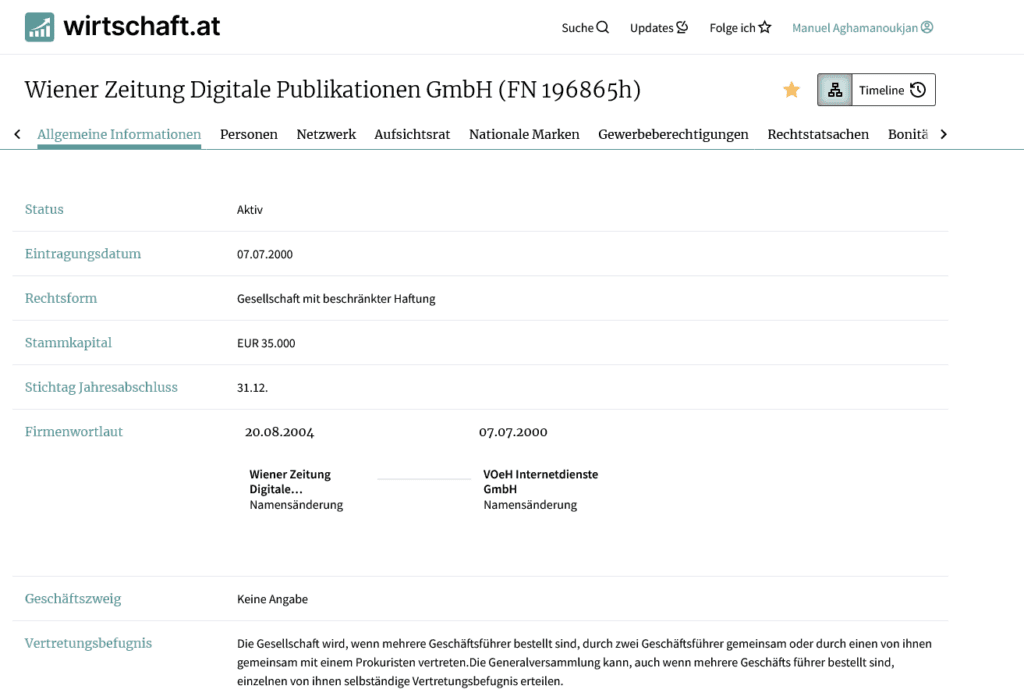Viewport: 1024px width, 700px height.
Task: Switch to the Personen tab
Action: pyautogui.click(x=248, y=133)
